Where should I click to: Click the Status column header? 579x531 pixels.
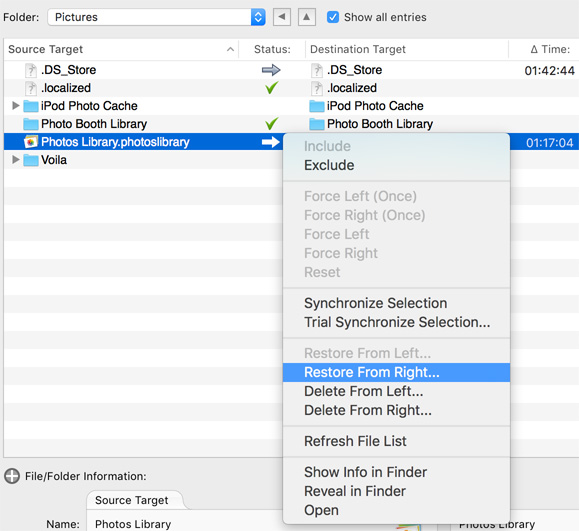coord(272,49)
